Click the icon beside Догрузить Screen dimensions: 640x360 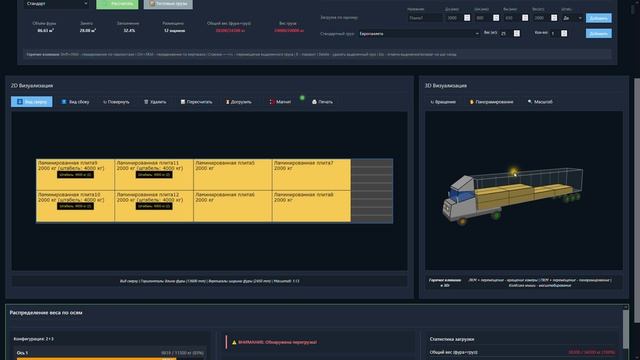228,102
